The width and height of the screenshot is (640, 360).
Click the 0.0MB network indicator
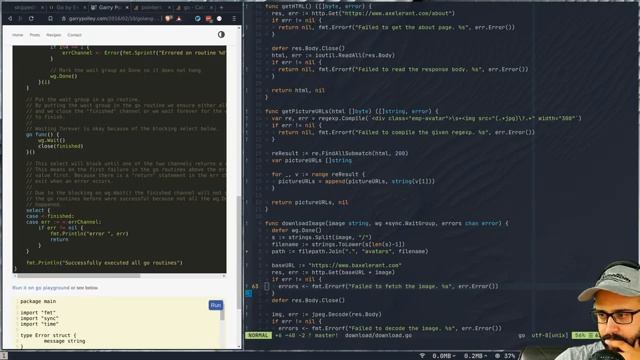pos(444,356)
